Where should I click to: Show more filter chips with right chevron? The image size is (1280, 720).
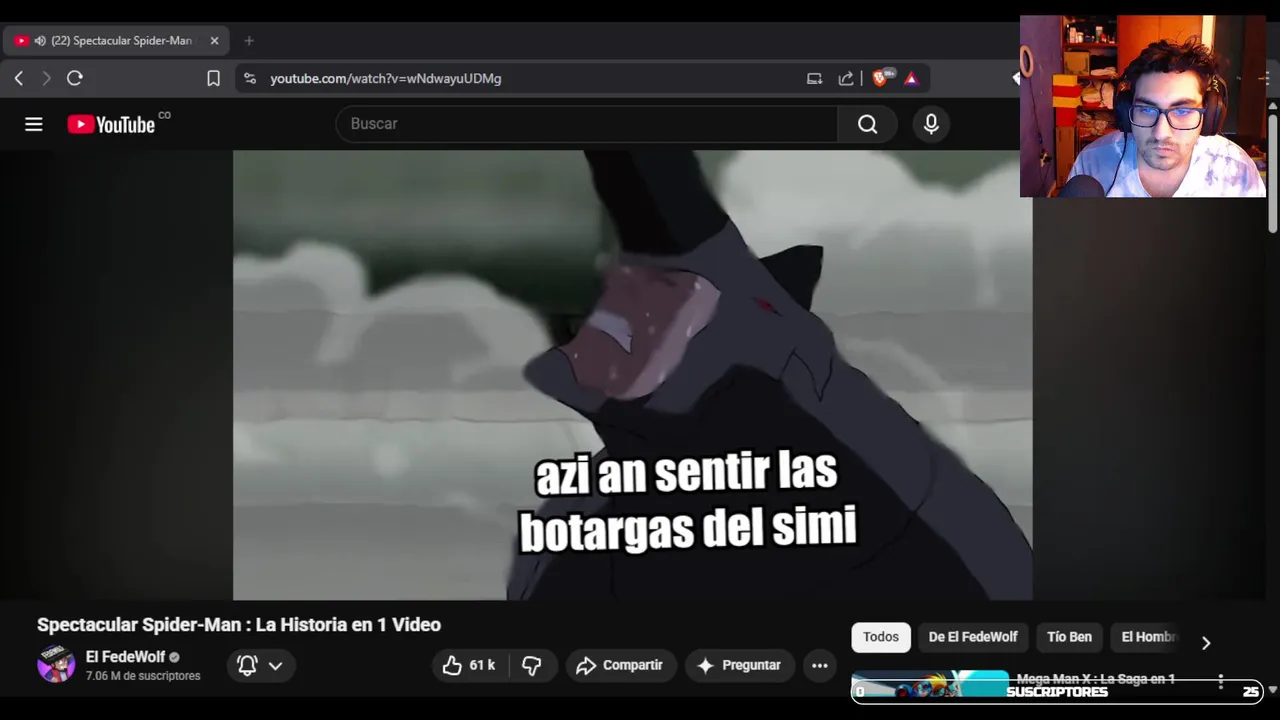click(x=1206, y=643)
